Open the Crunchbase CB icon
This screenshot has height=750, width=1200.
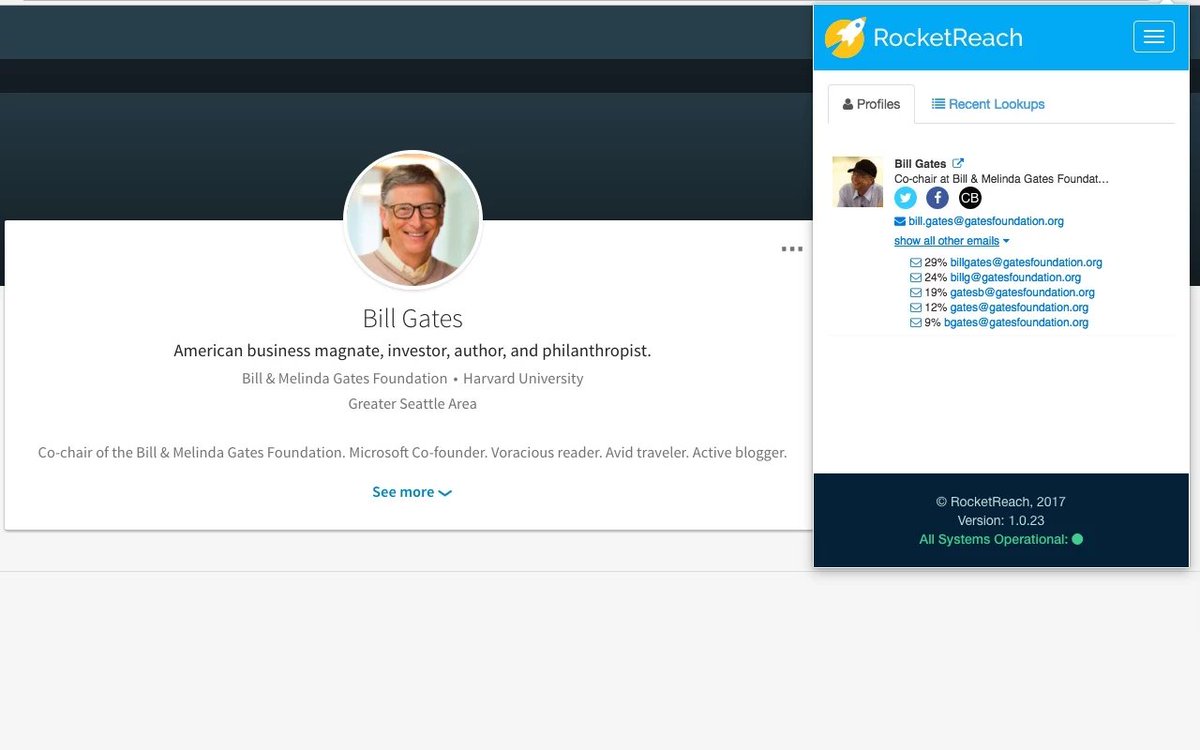click(970, 198)
